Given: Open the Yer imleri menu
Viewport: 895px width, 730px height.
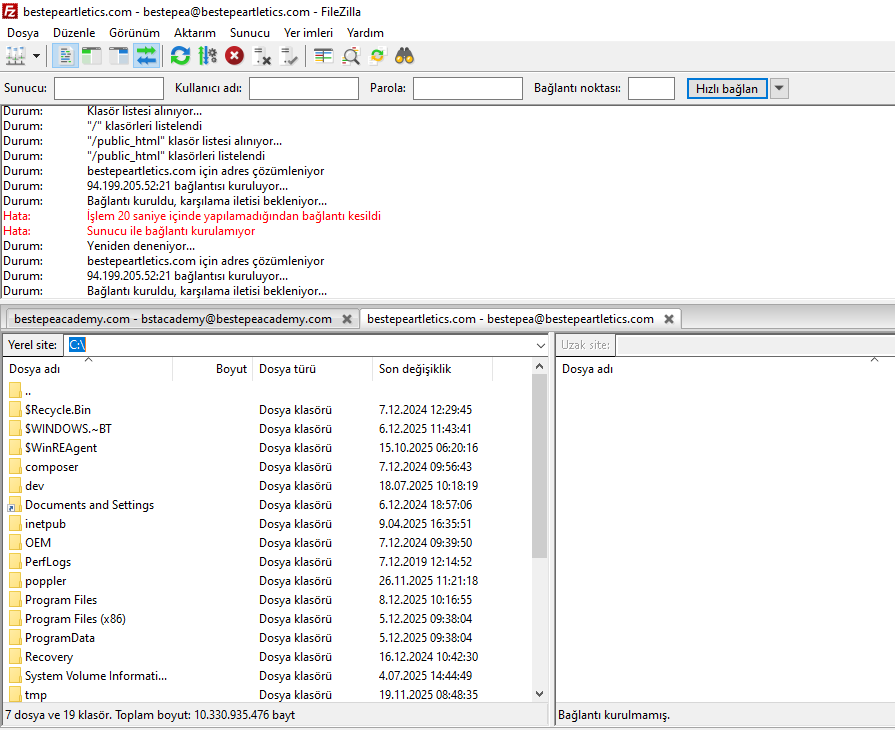Looking at the screenshot, I should [x=308, y=33].
